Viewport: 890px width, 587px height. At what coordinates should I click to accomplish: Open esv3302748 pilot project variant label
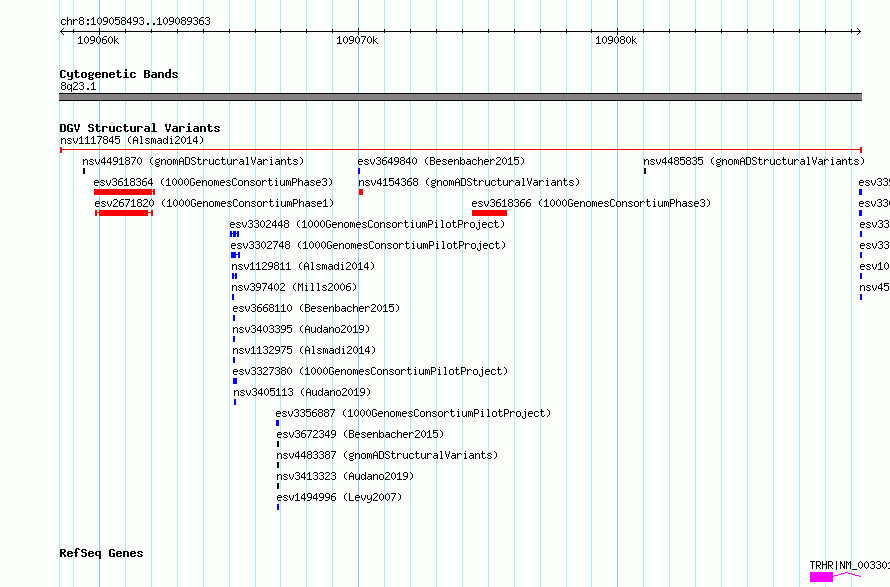368,245
